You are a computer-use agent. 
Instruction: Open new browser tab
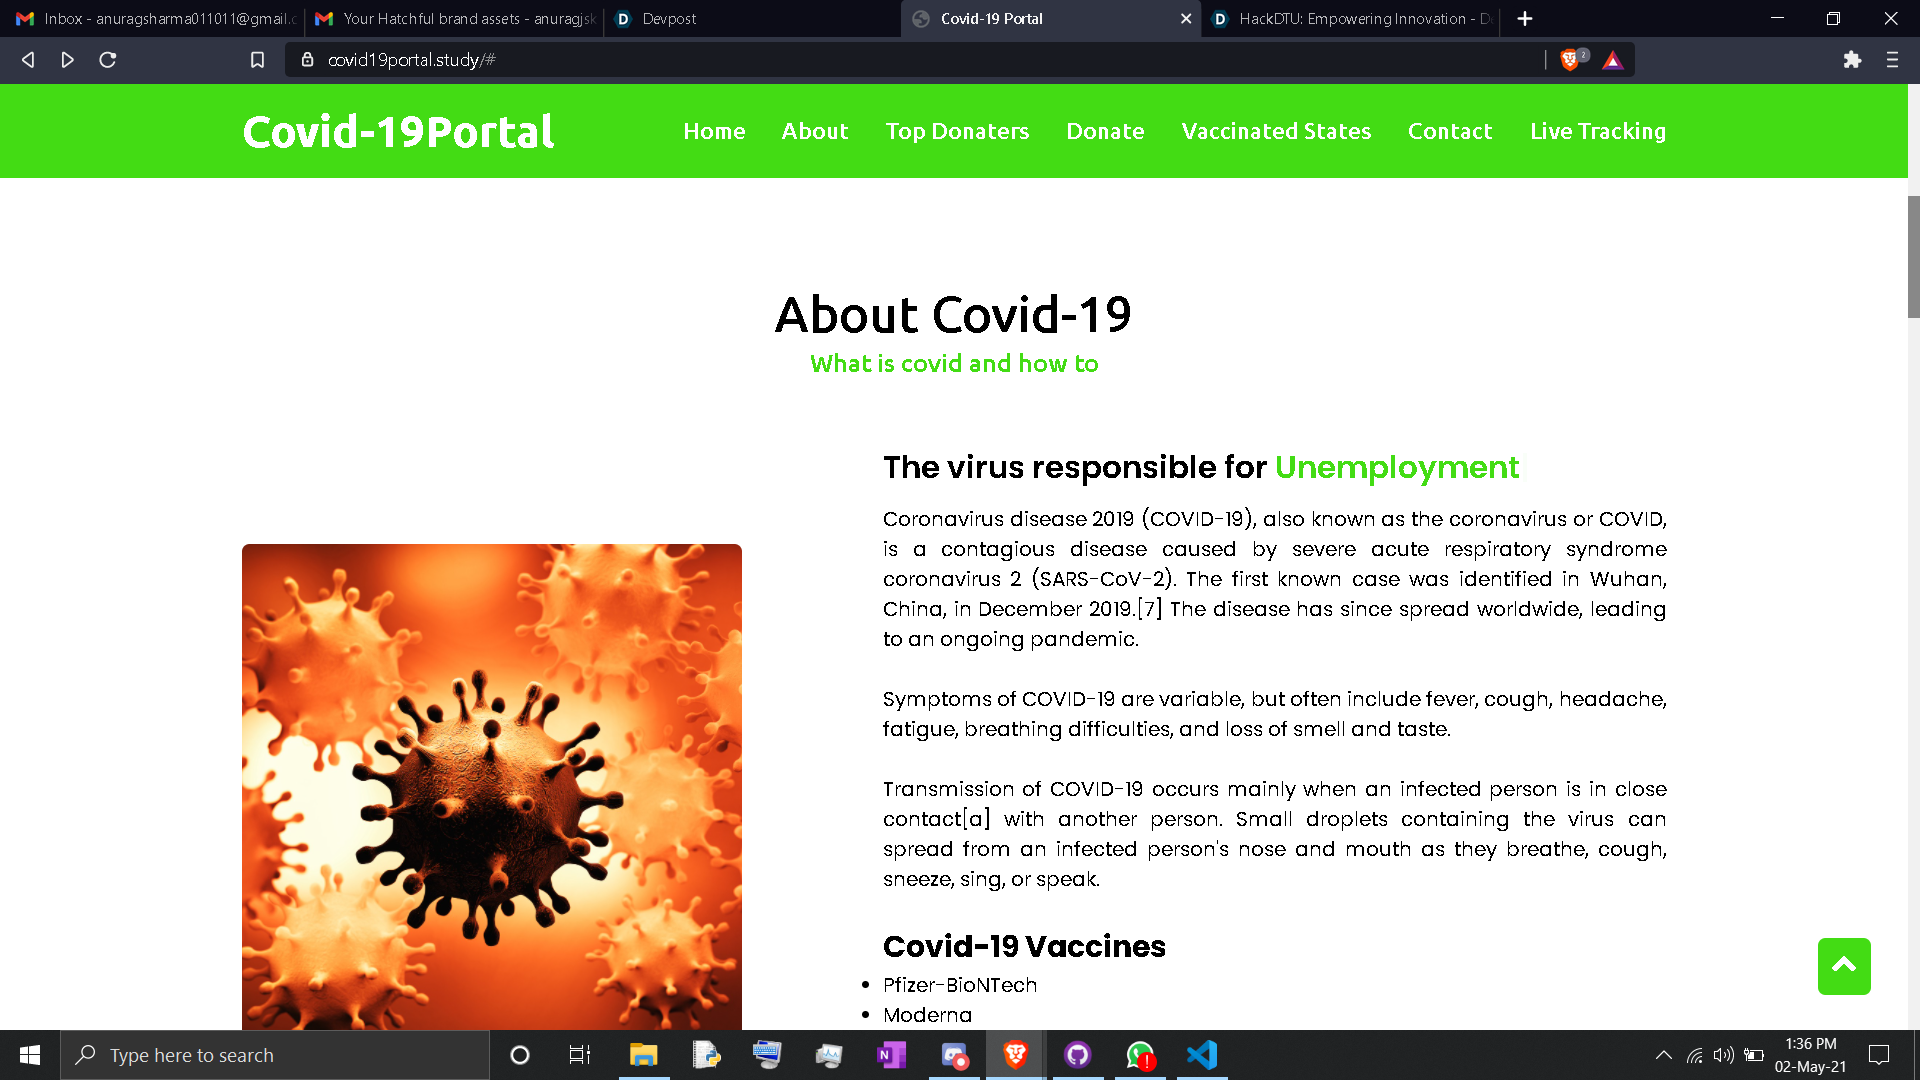[x=1524, y=19]
